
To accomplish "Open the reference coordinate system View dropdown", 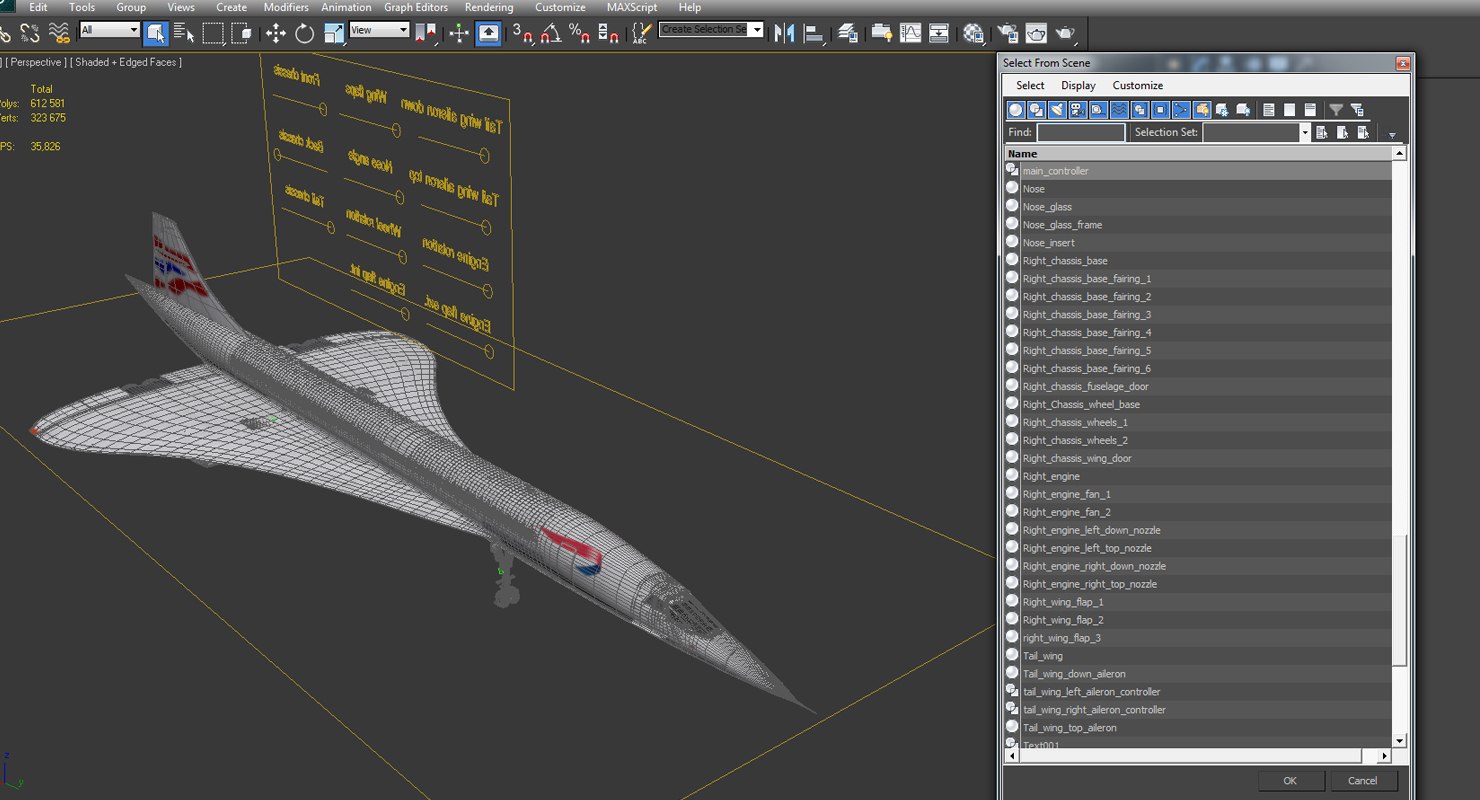I will pyautogui.click(x=379, y=30).
